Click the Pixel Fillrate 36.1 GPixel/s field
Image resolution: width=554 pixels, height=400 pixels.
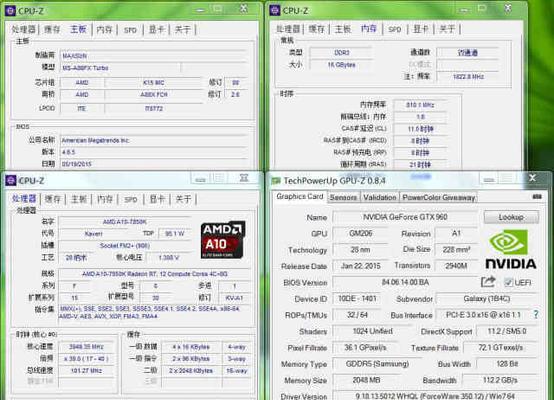365,348
